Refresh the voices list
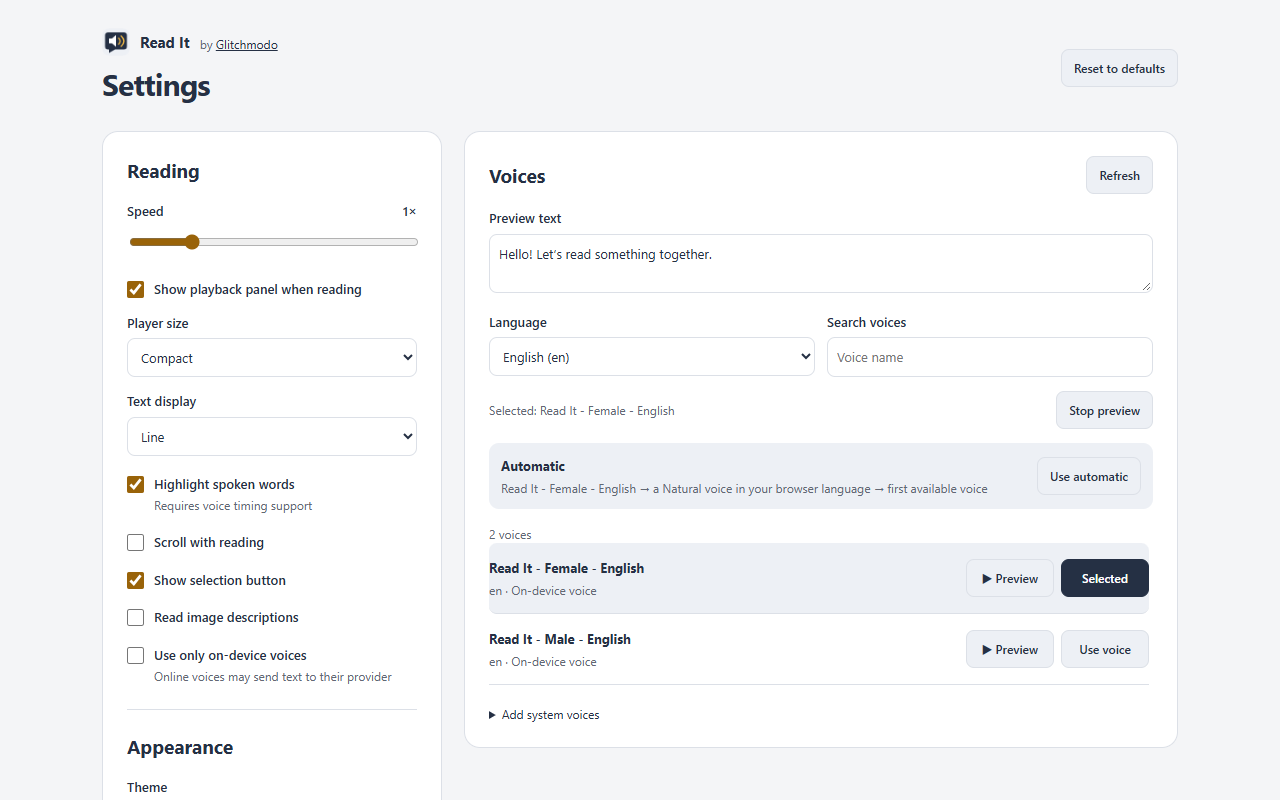 pos(1119,175)
